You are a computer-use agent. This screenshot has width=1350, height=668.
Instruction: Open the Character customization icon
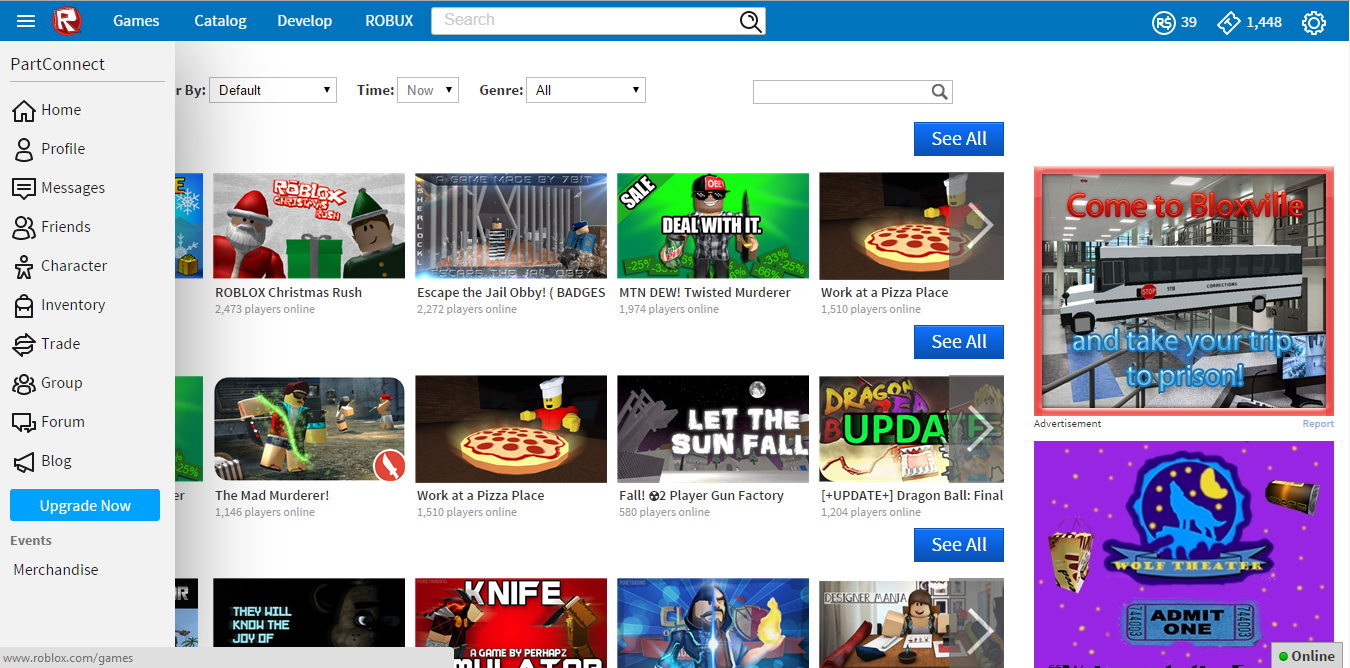click(25, 266)
